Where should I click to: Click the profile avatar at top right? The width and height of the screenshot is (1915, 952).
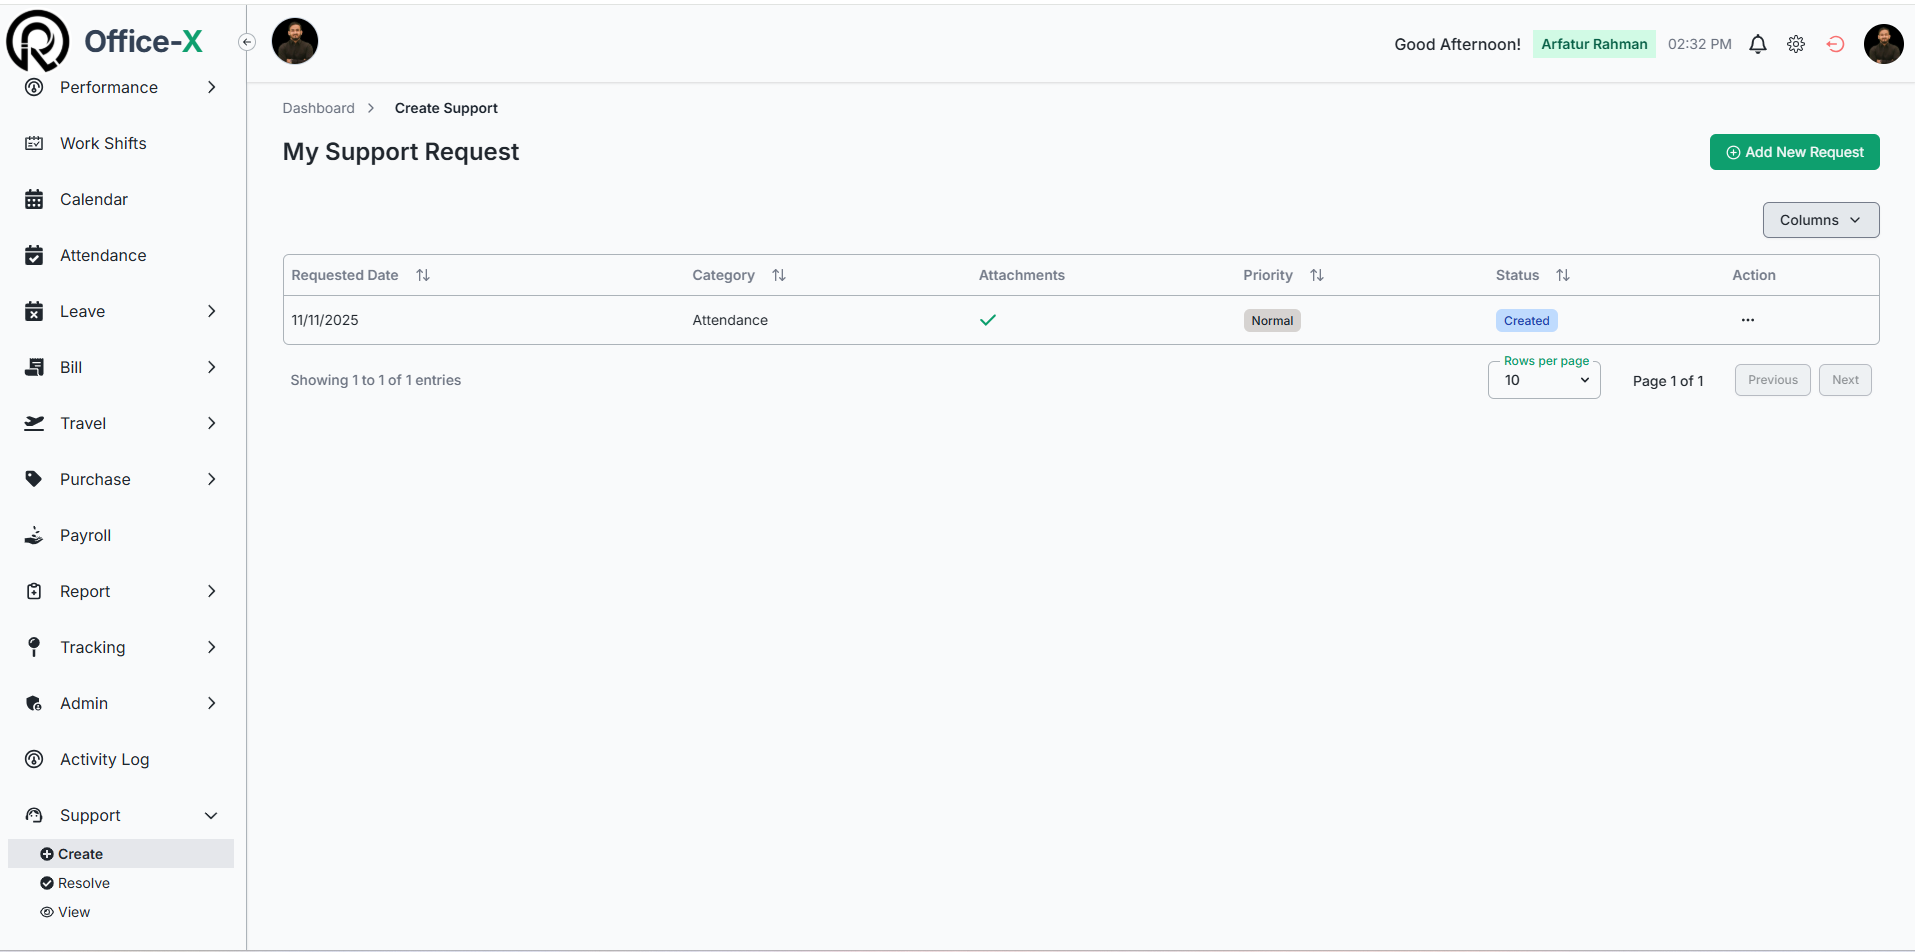(x=1883, y=44)
